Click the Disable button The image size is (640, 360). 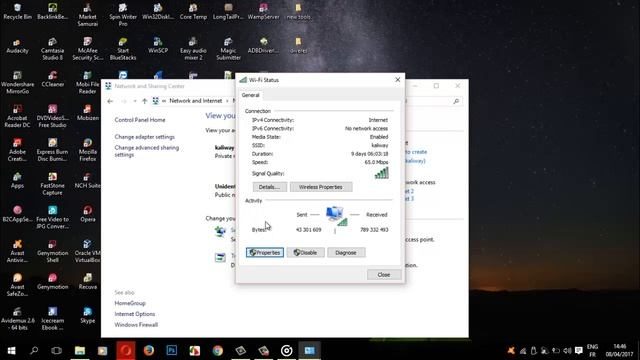(306, 253)
